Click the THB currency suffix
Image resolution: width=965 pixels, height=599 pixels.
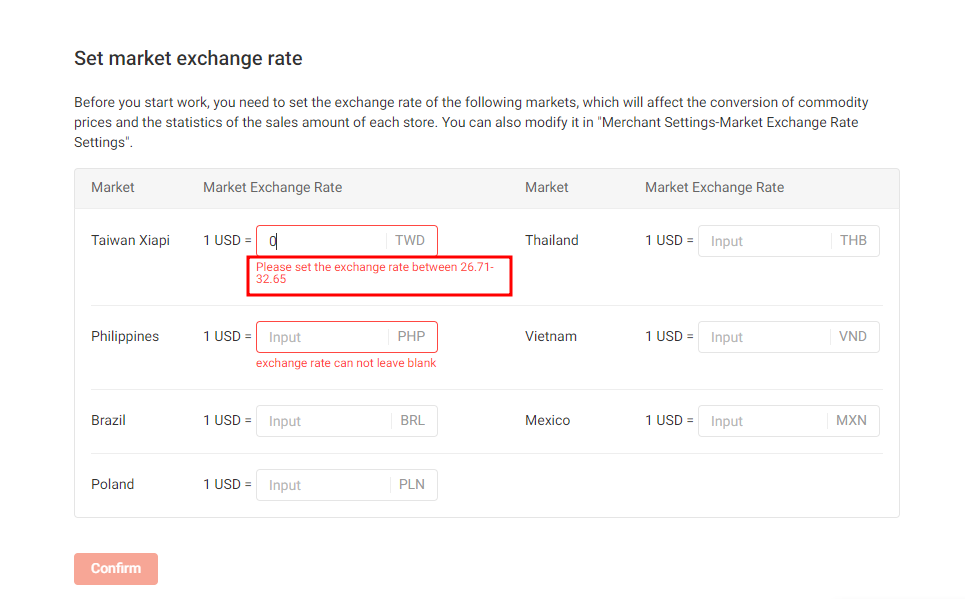[x=853, y=241]
